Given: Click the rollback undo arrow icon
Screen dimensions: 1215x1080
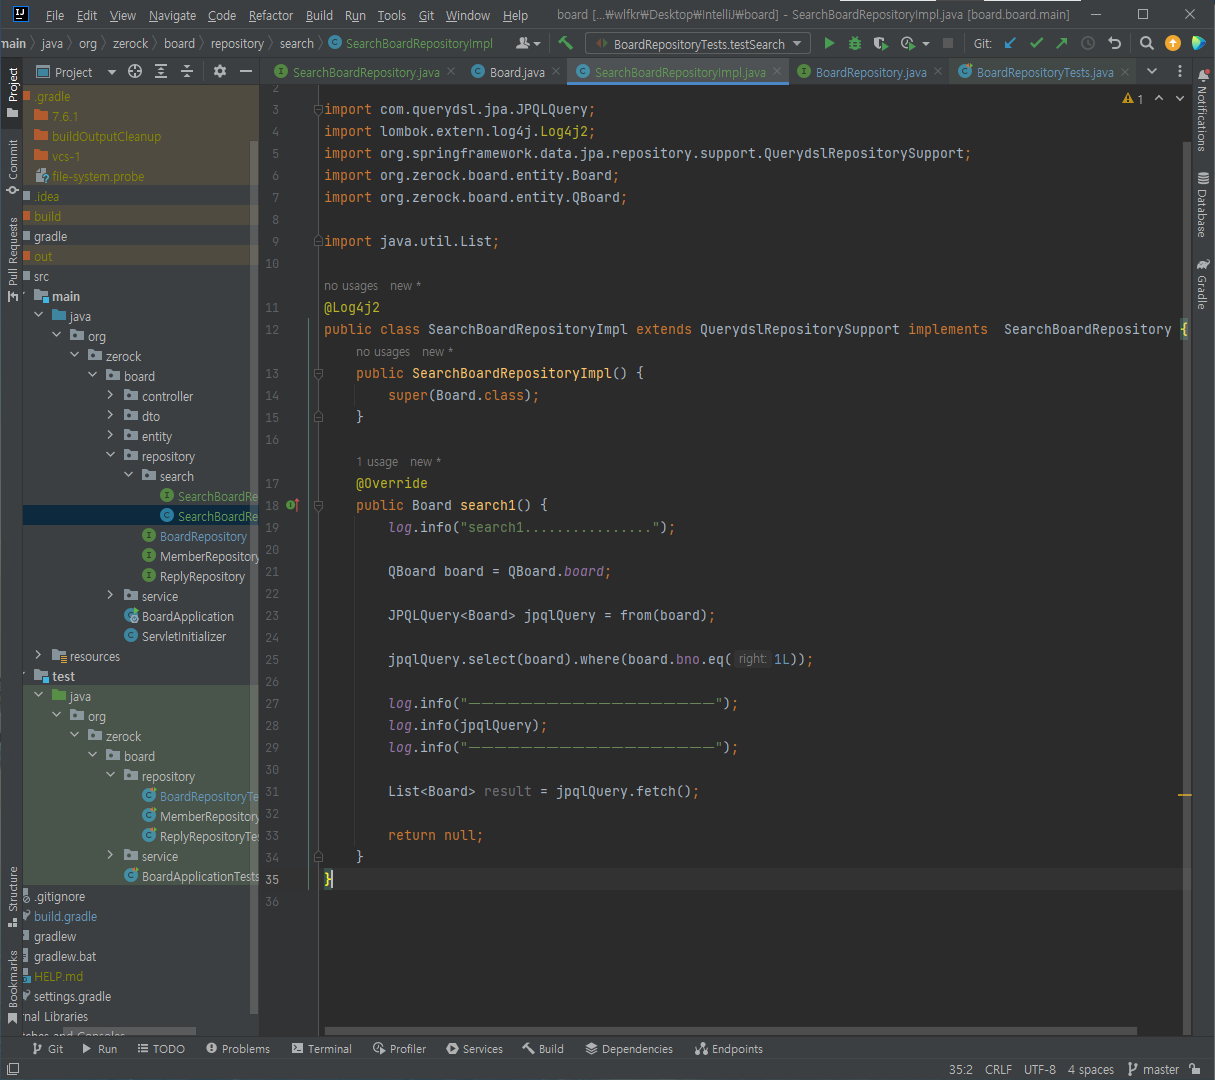Looking at the screenshot, I should (1114, 43).
